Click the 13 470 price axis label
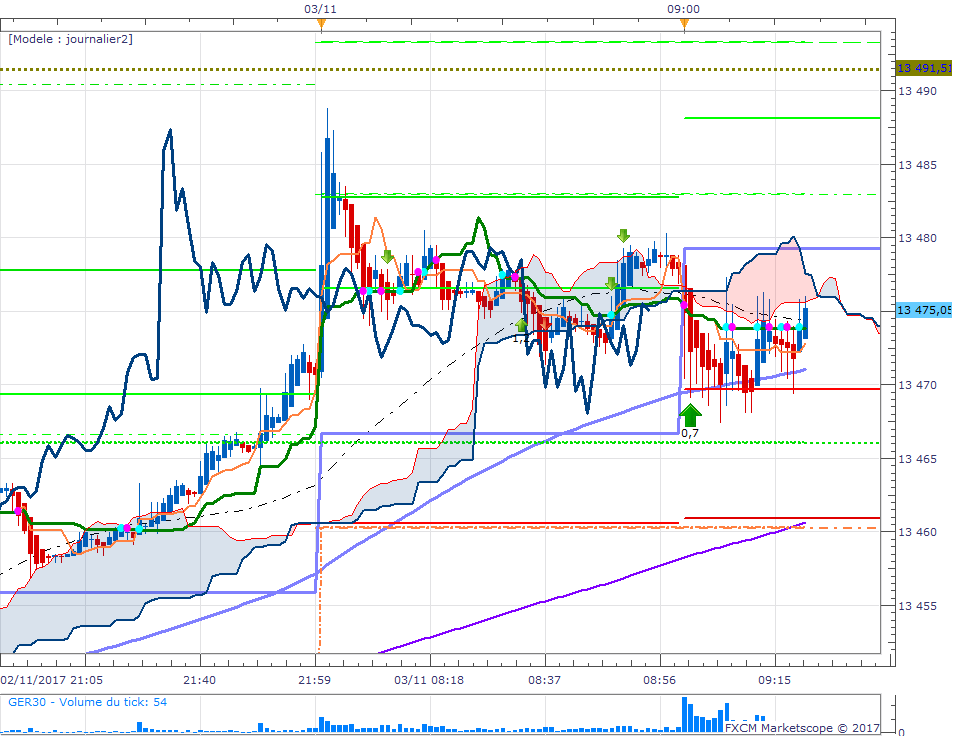 [917, 385]
